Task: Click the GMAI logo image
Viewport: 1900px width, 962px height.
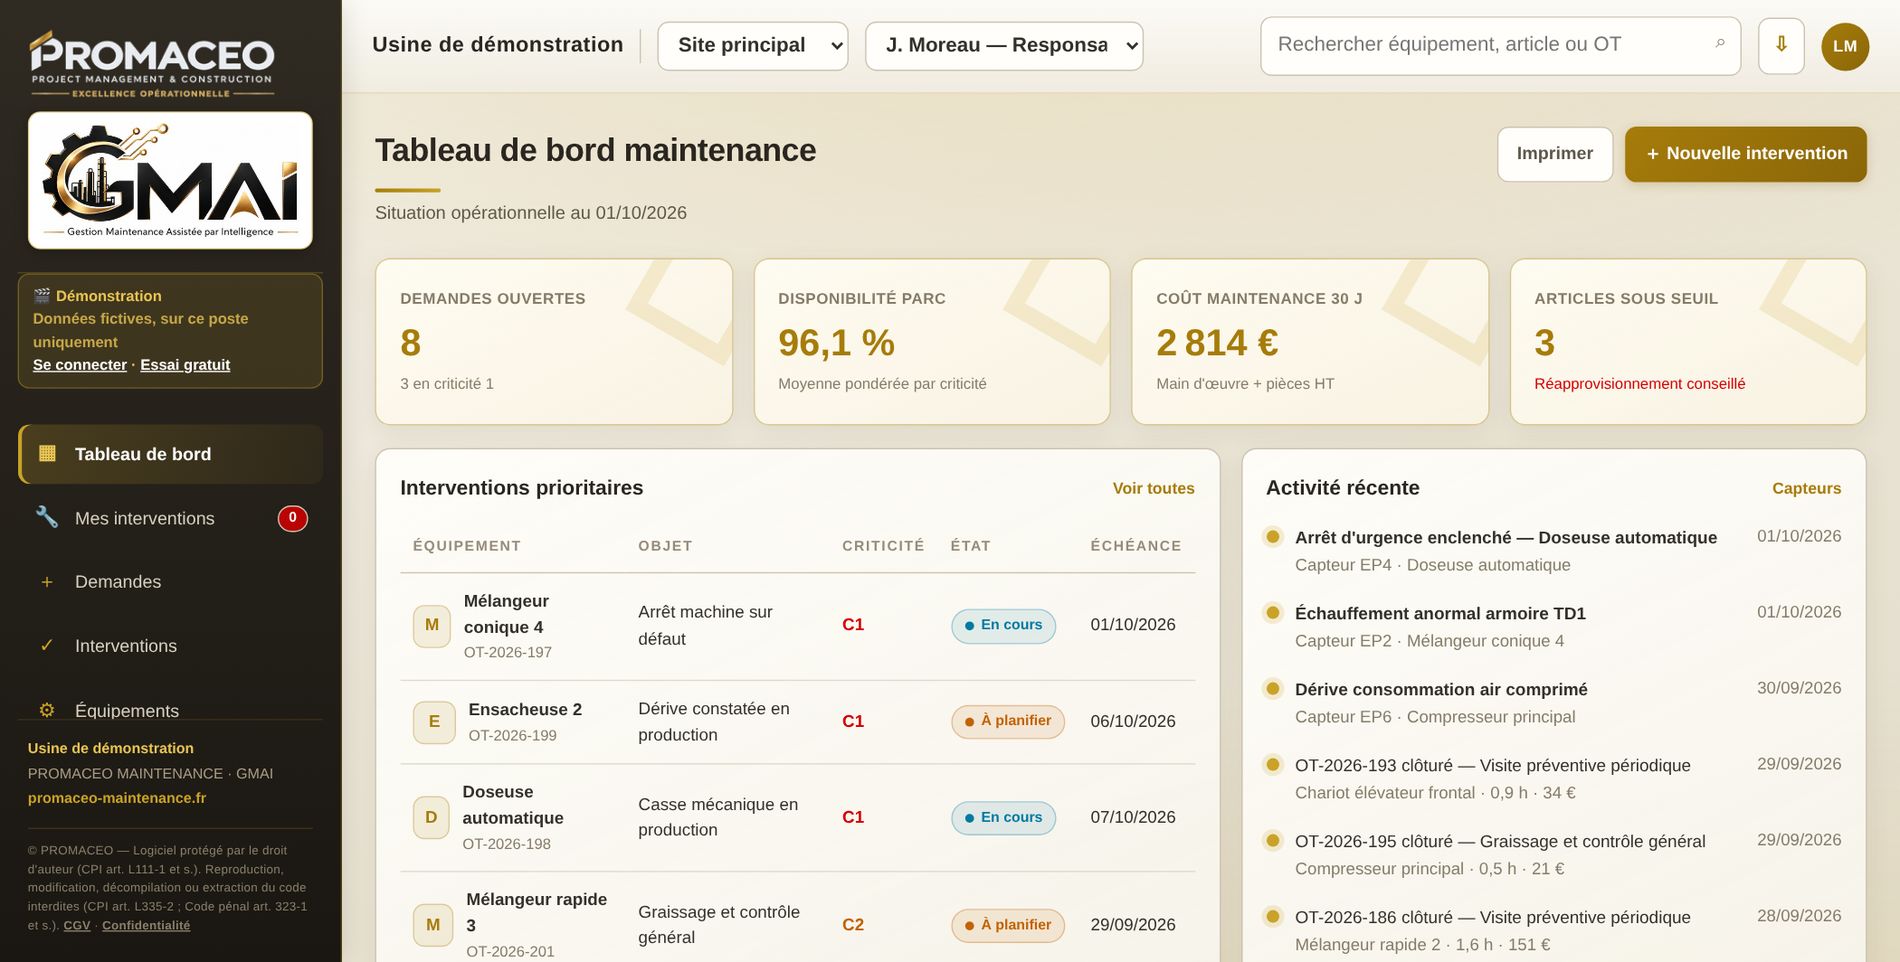Action: click(x=170, y=180)
